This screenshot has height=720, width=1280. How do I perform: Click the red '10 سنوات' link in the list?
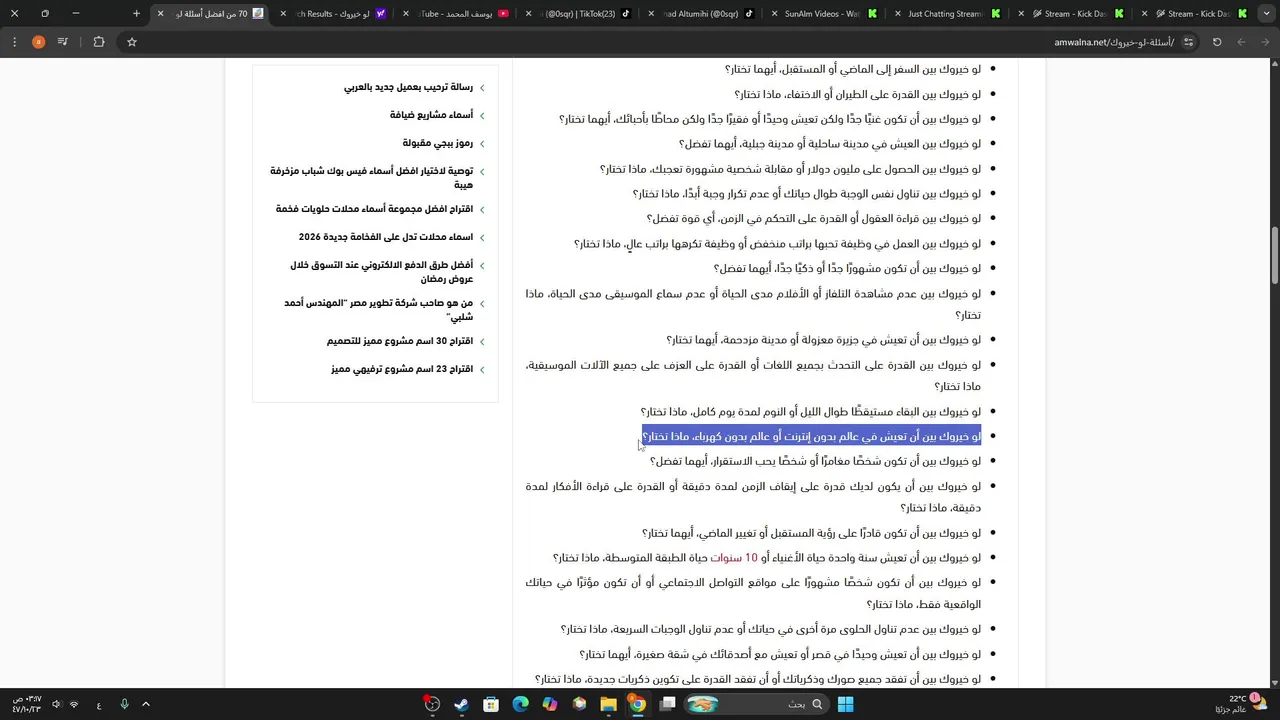pos(734,558)
